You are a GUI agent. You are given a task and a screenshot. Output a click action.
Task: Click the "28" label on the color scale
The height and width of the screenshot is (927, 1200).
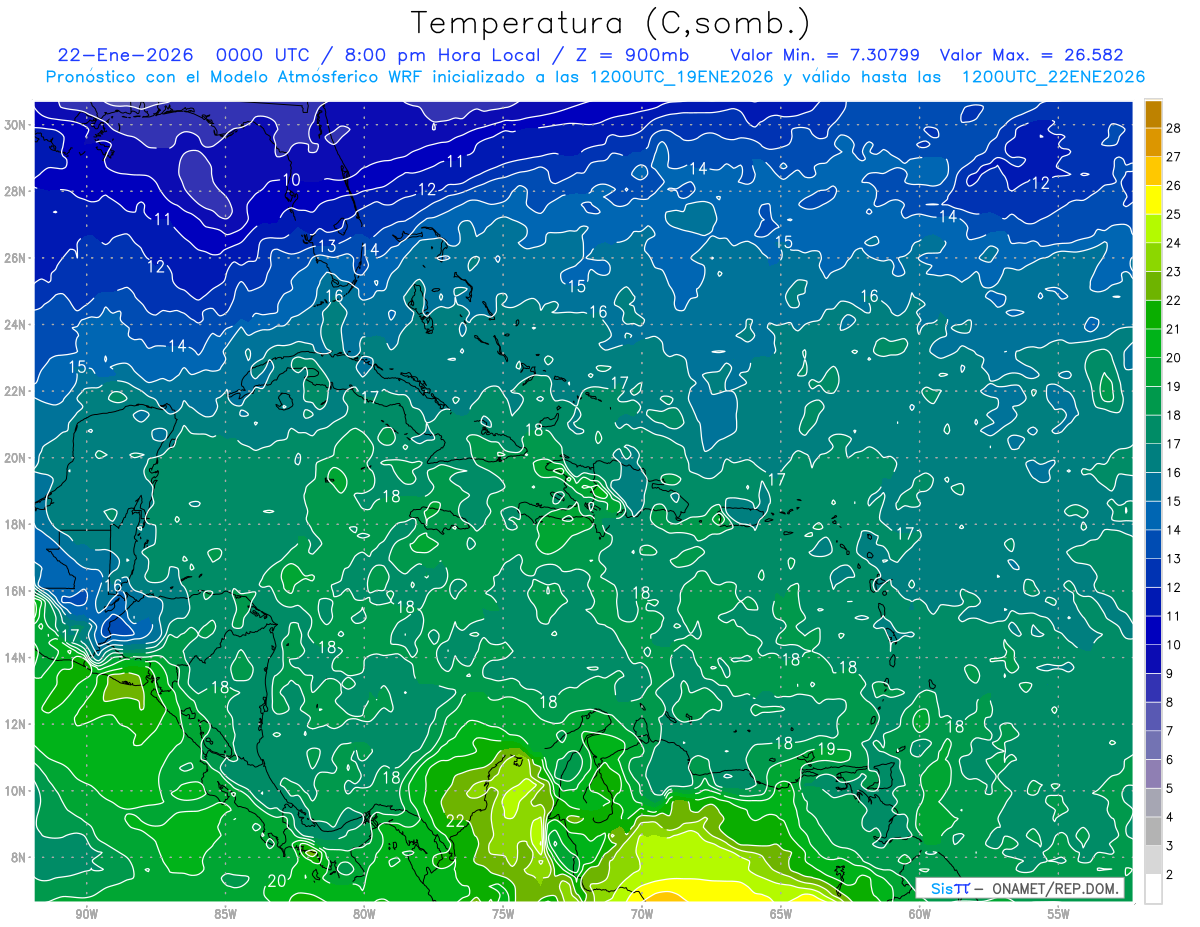tap(1174, 128)
